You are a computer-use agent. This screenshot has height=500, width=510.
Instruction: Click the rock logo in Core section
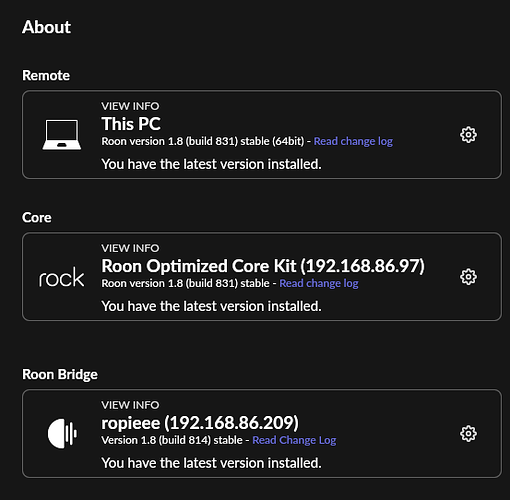62,277
